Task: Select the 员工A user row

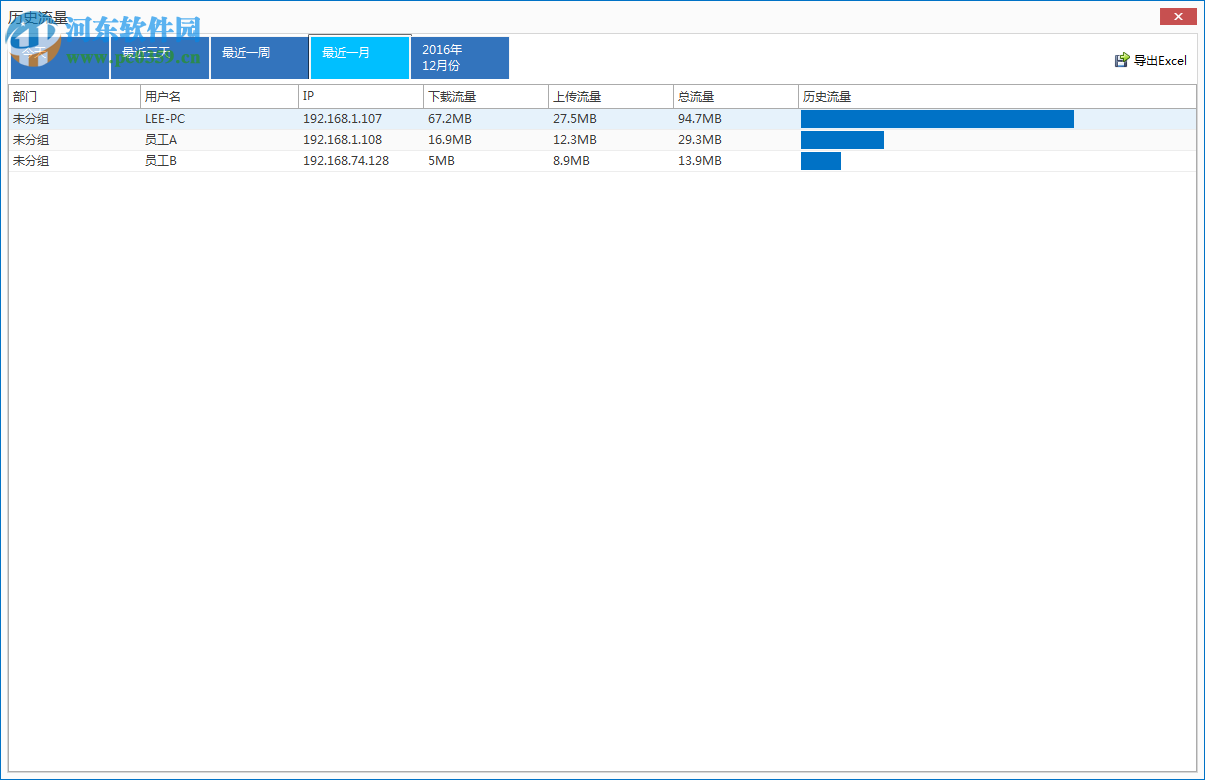Action: coord(602,140)
